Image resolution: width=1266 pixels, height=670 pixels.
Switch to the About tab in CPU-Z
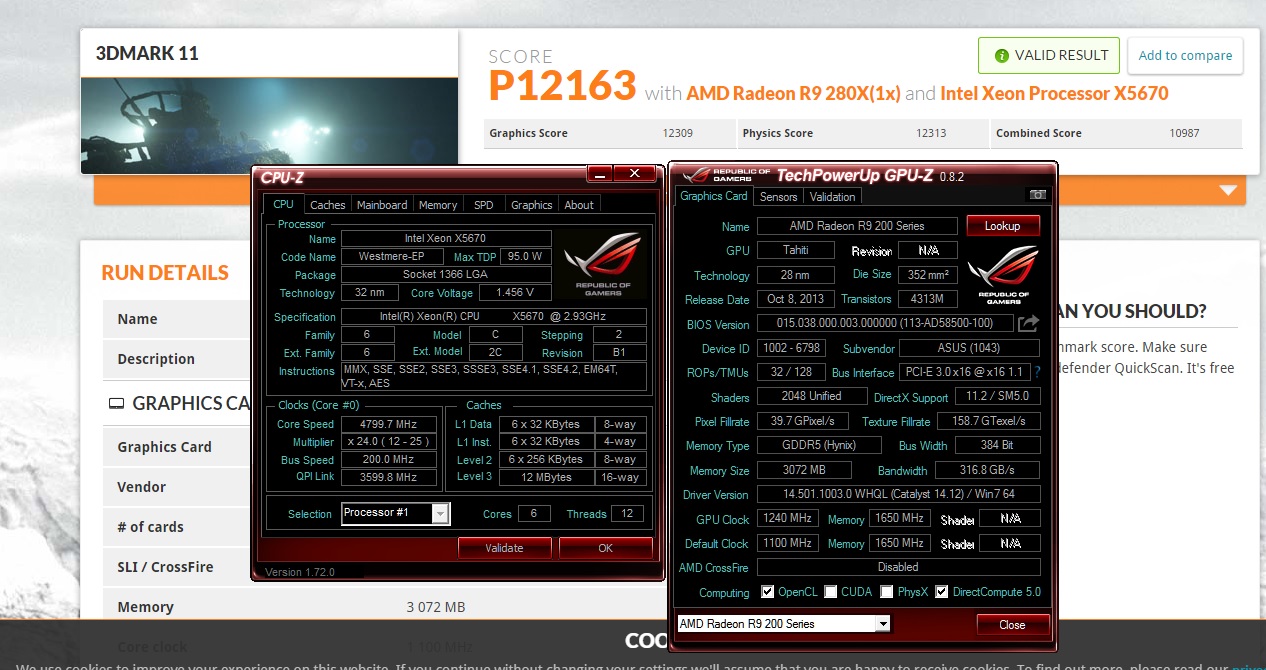[x=579, y=204]
